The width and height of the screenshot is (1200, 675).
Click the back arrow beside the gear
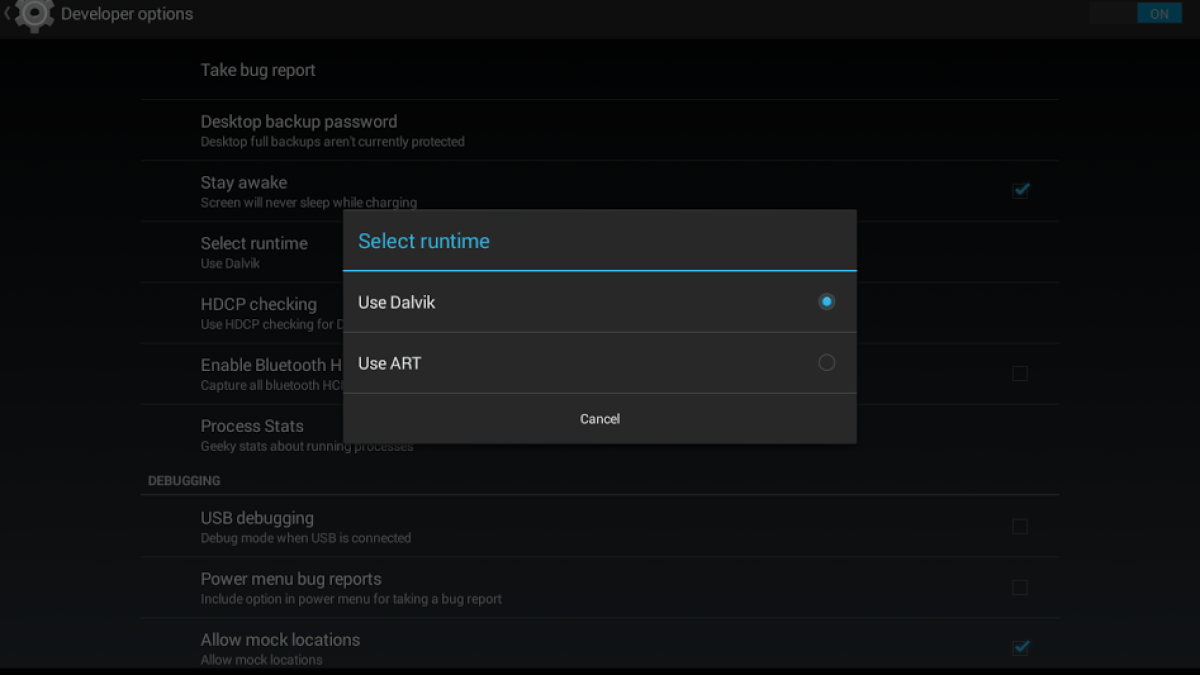tap(7, 14)
